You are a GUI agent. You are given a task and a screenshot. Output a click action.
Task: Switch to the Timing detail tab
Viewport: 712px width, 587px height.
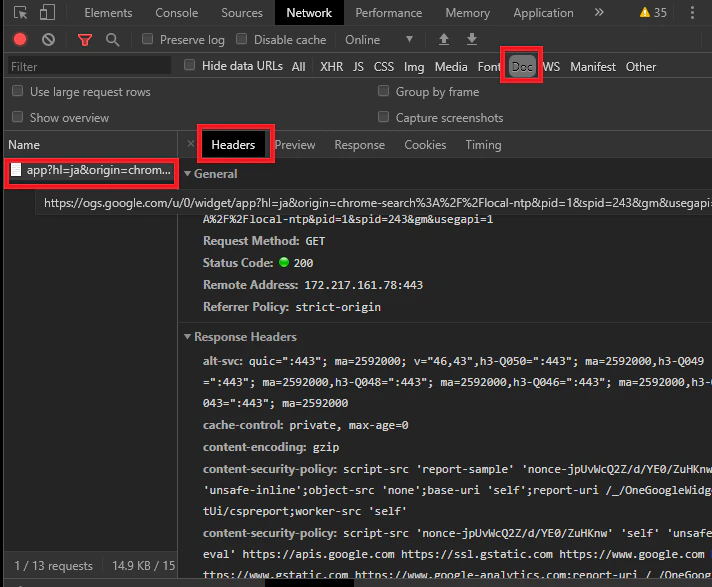point(483,145)
